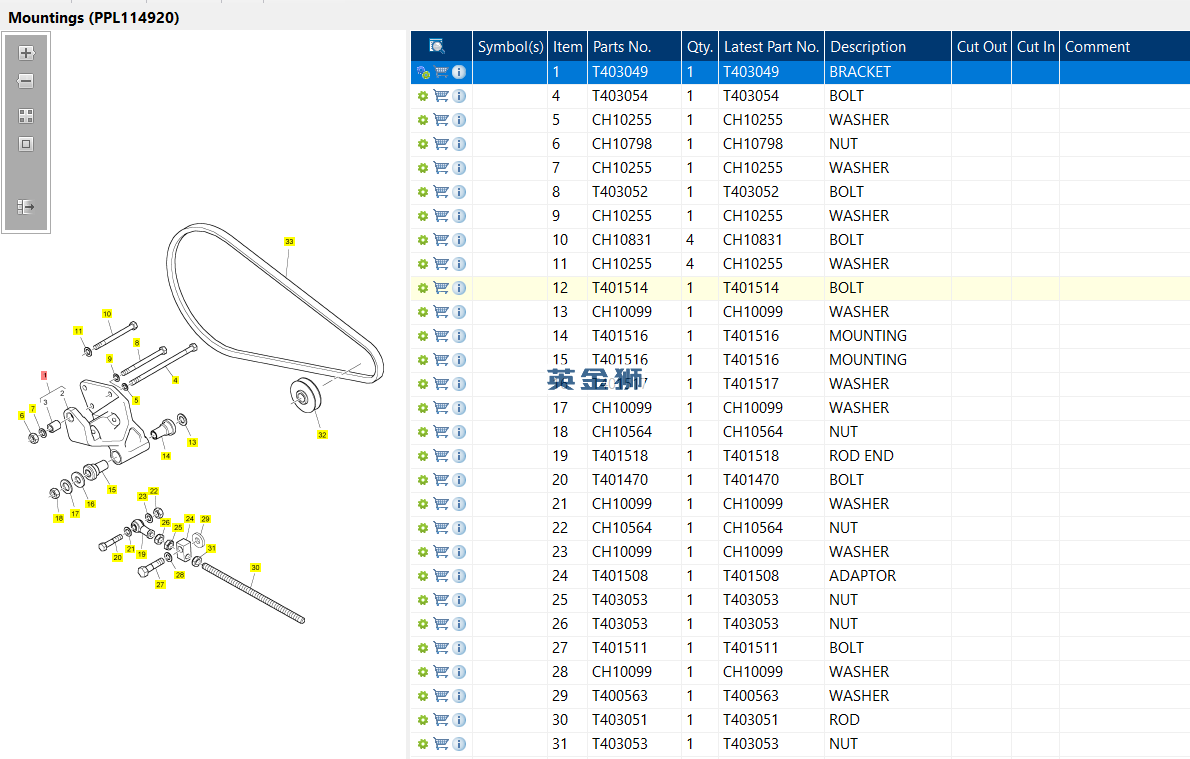Click the single-square fit view icon

coord(26,144)
